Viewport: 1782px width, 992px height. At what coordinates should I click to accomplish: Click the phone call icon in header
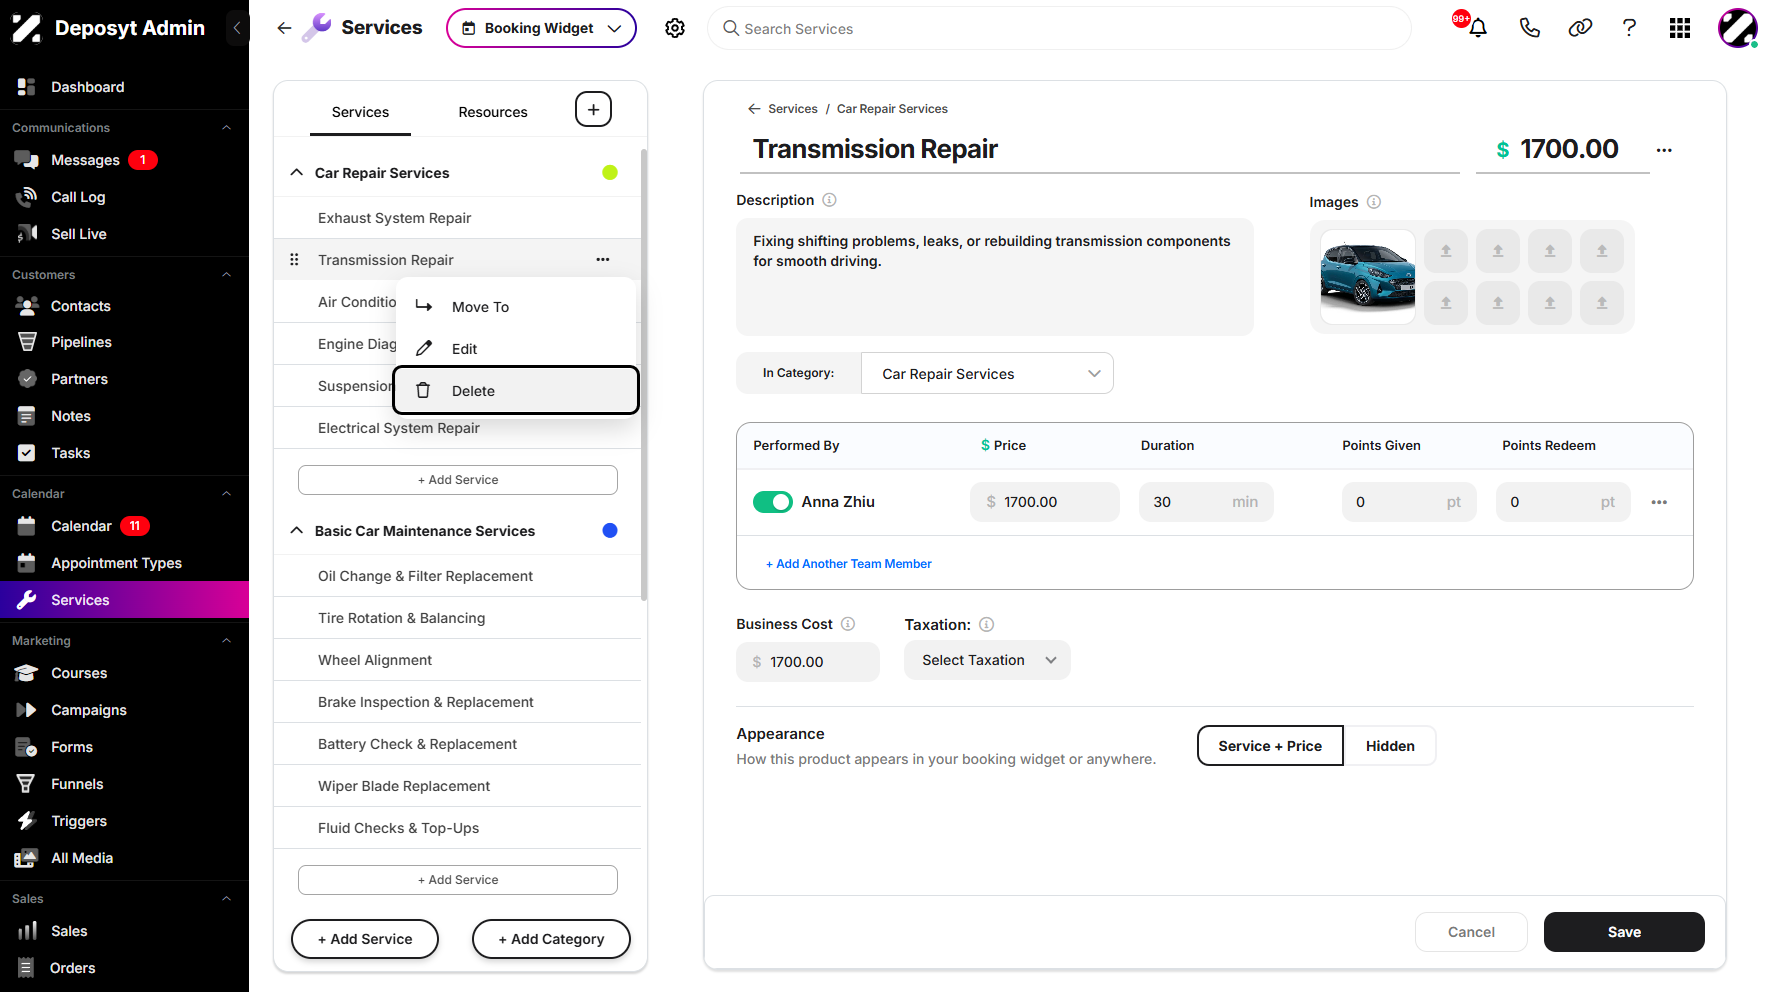[x=1529, y=28]
